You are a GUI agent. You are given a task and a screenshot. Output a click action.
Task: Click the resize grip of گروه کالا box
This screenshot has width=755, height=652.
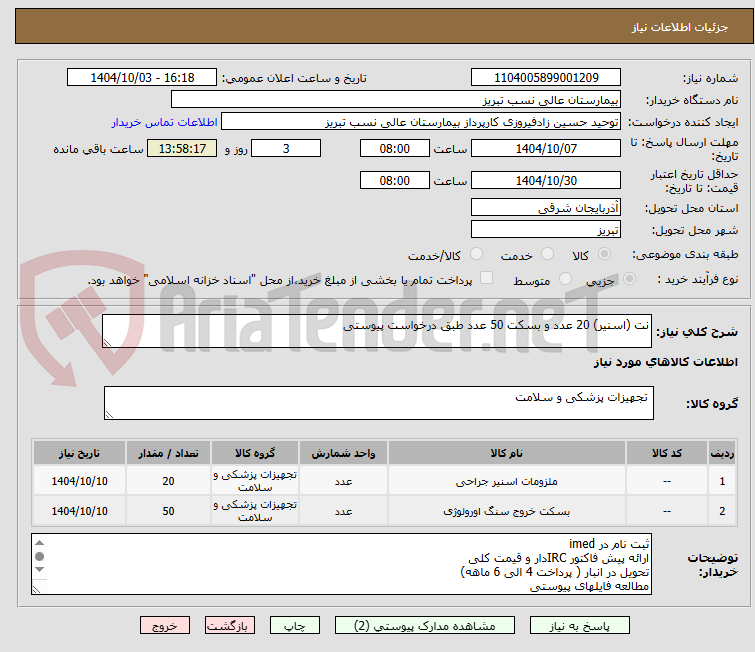pyautogui.click(x=109, y=415)
